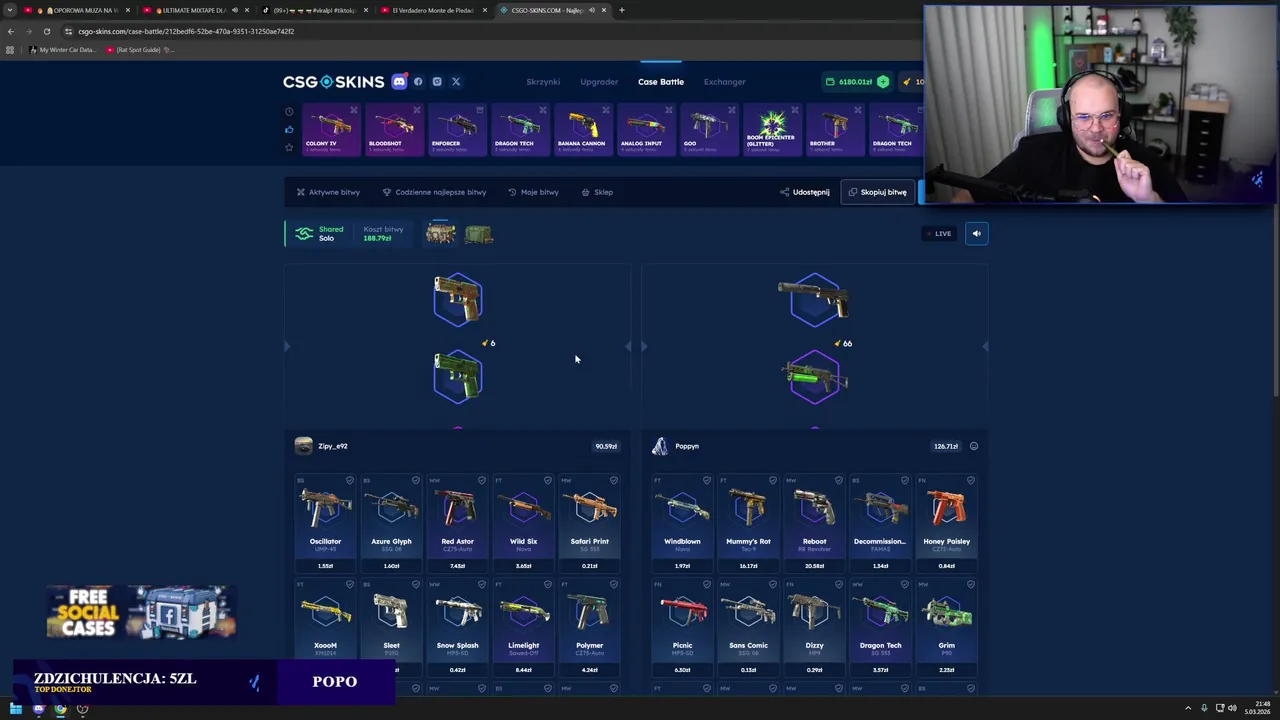Click shield icon on the Oscillator card
This screenshot has width=1280, height=720.
coord(349,480)
